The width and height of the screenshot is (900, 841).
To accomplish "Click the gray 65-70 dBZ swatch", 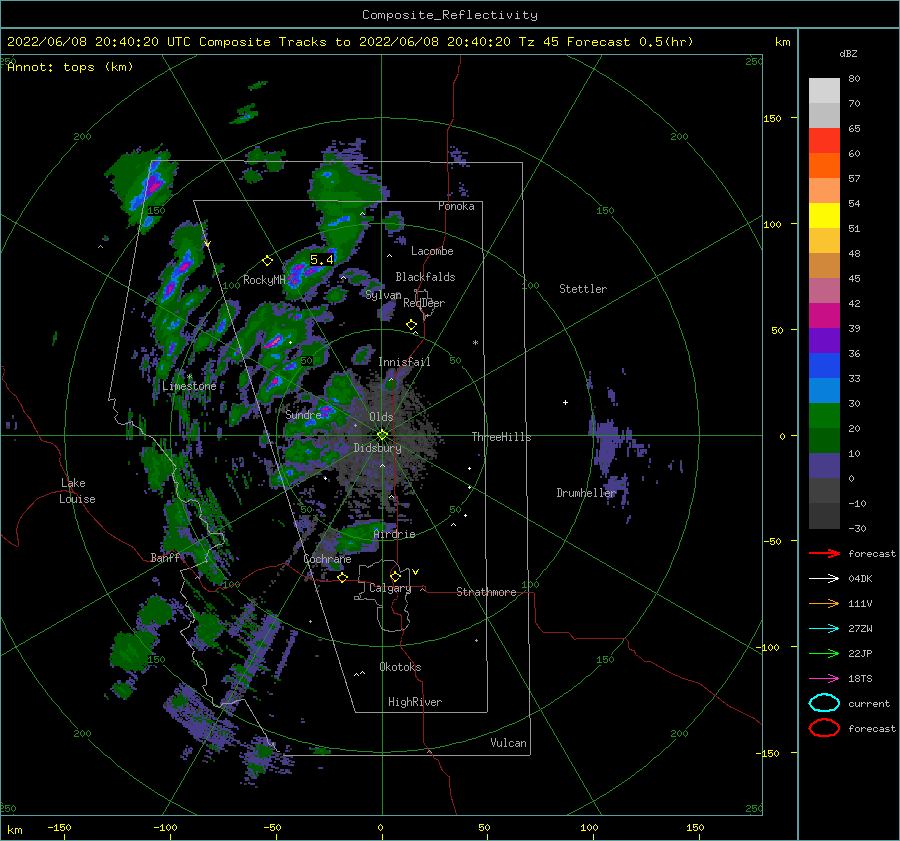I will [824, 115].
